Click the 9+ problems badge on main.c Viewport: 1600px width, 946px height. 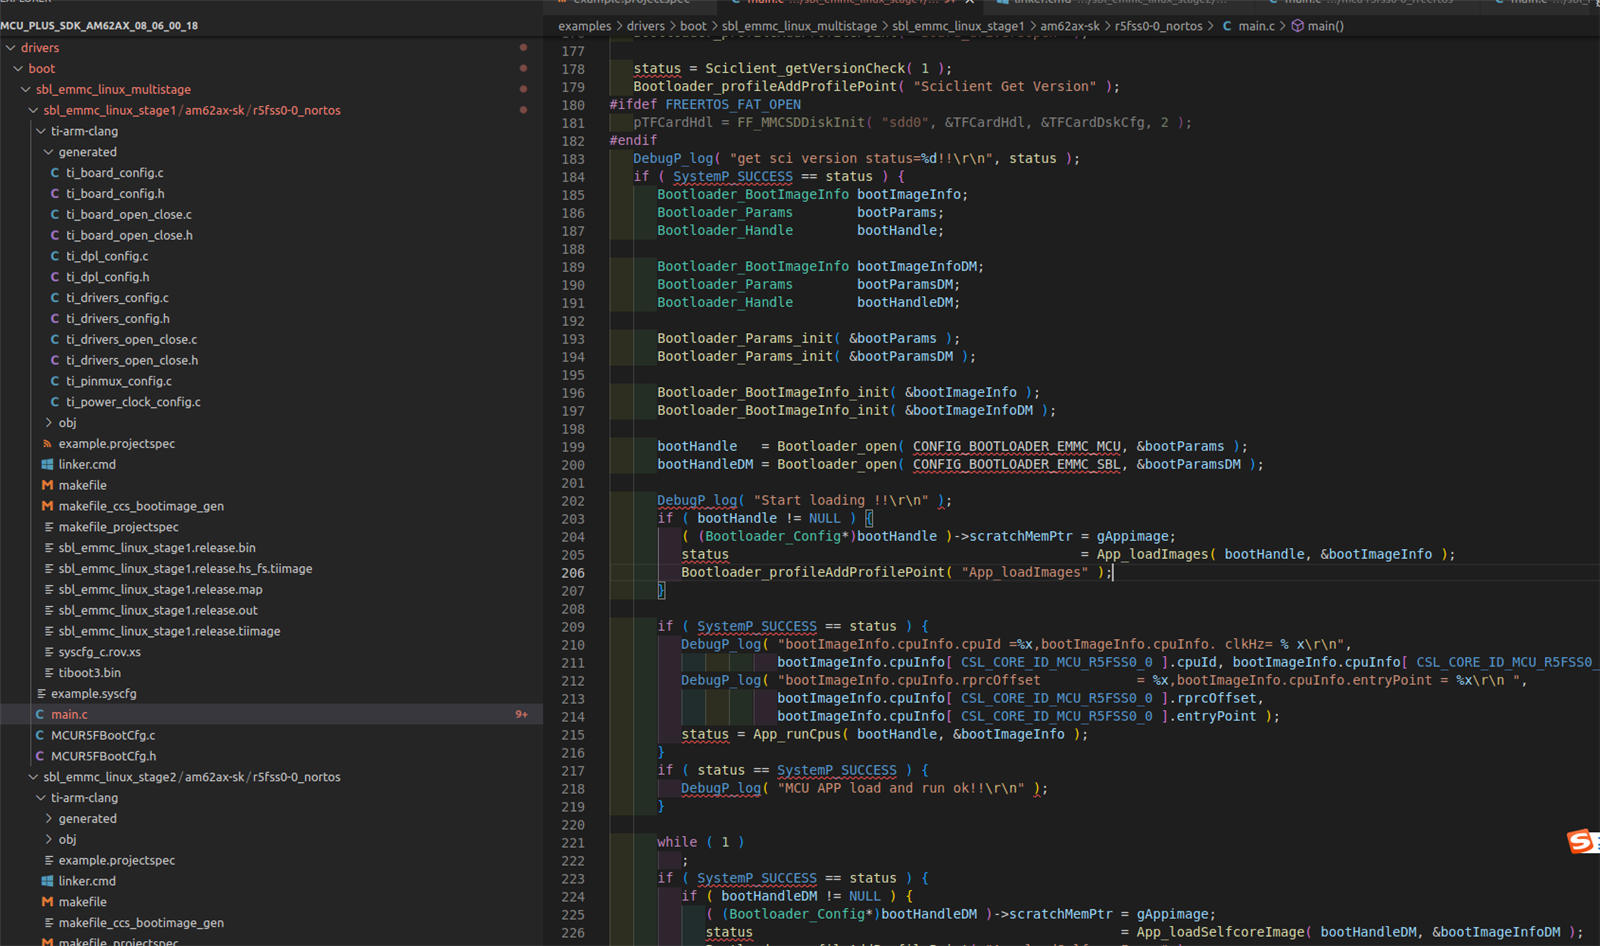[x=521, y=715]
